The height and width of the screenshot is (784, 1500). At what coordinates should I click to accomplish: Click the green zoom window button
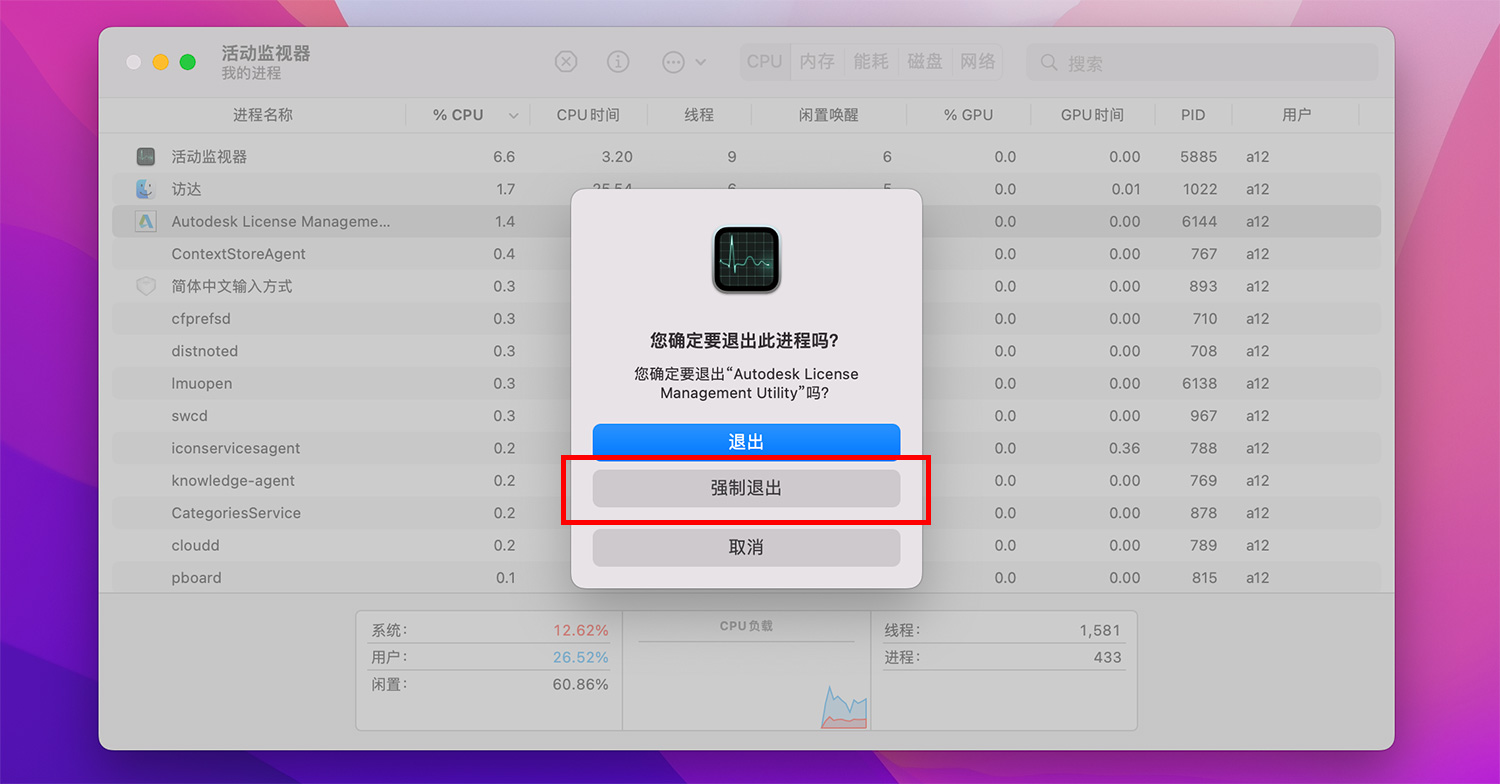[187, 62]
